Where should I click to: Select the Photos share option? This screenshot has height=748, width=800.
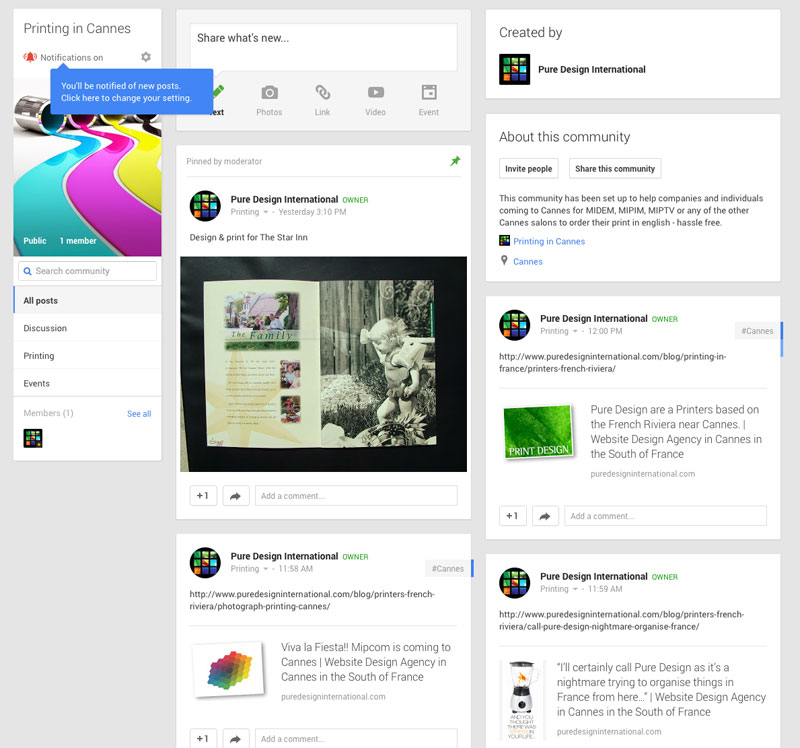pyautogui.click(x=269, y=101)
